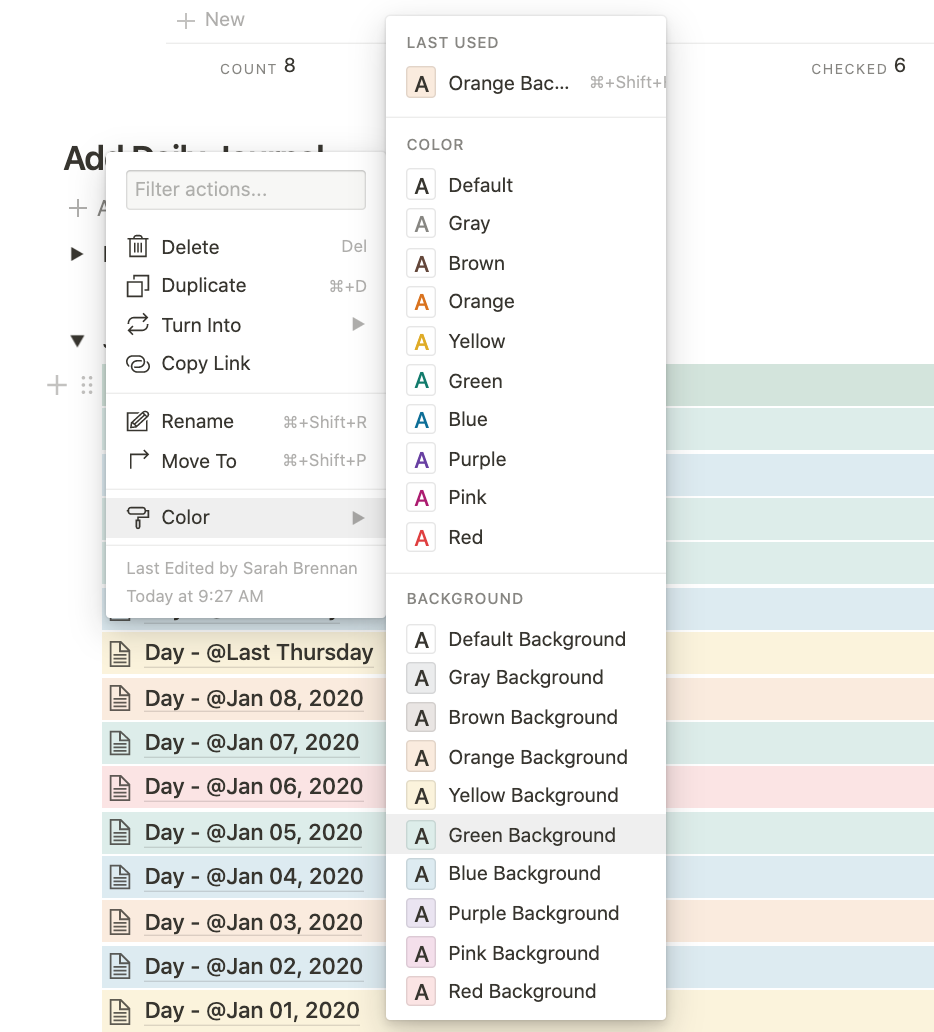Apply Brown text color
934x1032 pixels.
526,263
